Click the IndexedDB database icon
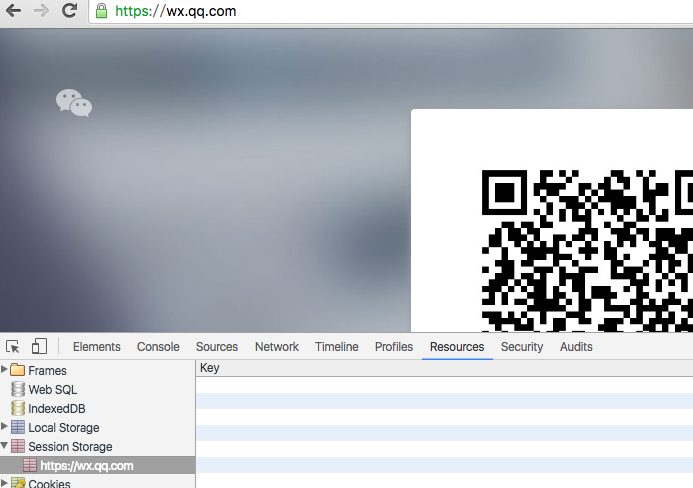Image resolution: width=693 pixels, height=488 pixels. click(x=18, y=408)
